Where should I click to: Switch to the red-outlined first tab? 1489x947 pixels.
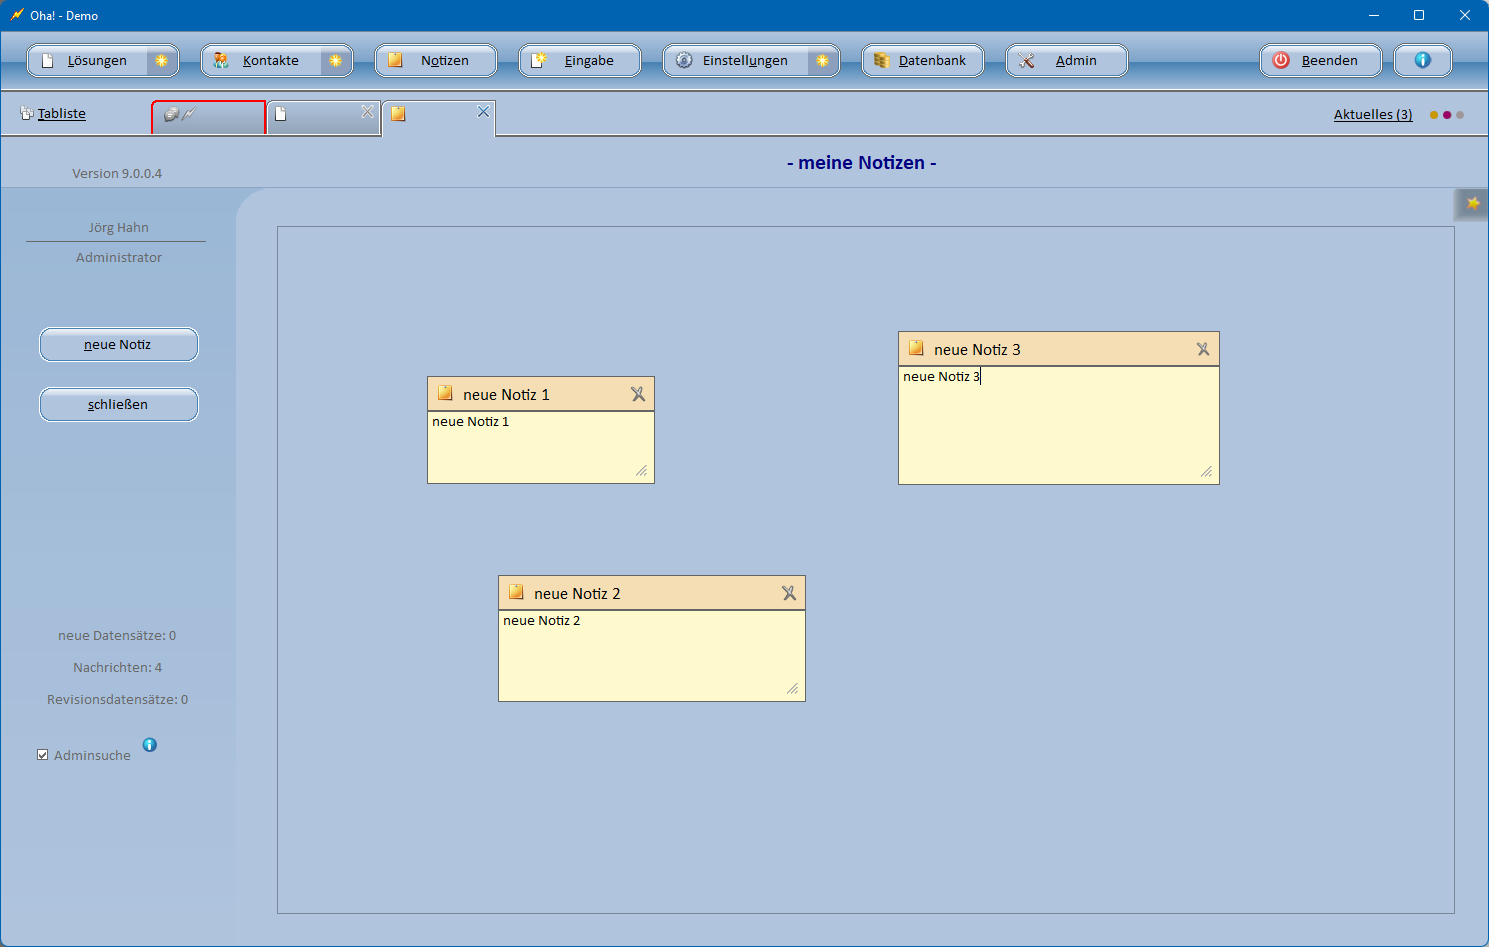(208, 116)
